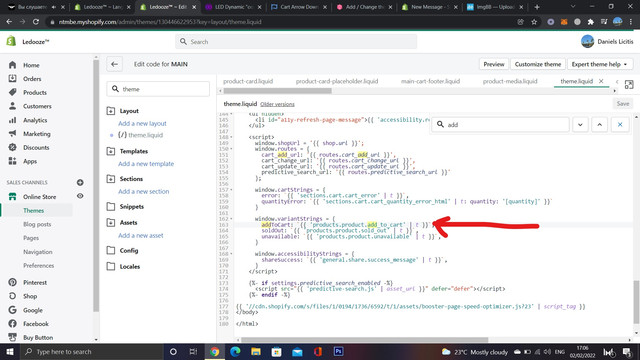The image size is (640, 360).
Task: Open Home in the Shopify sidebar
Action: click(31, 65)
